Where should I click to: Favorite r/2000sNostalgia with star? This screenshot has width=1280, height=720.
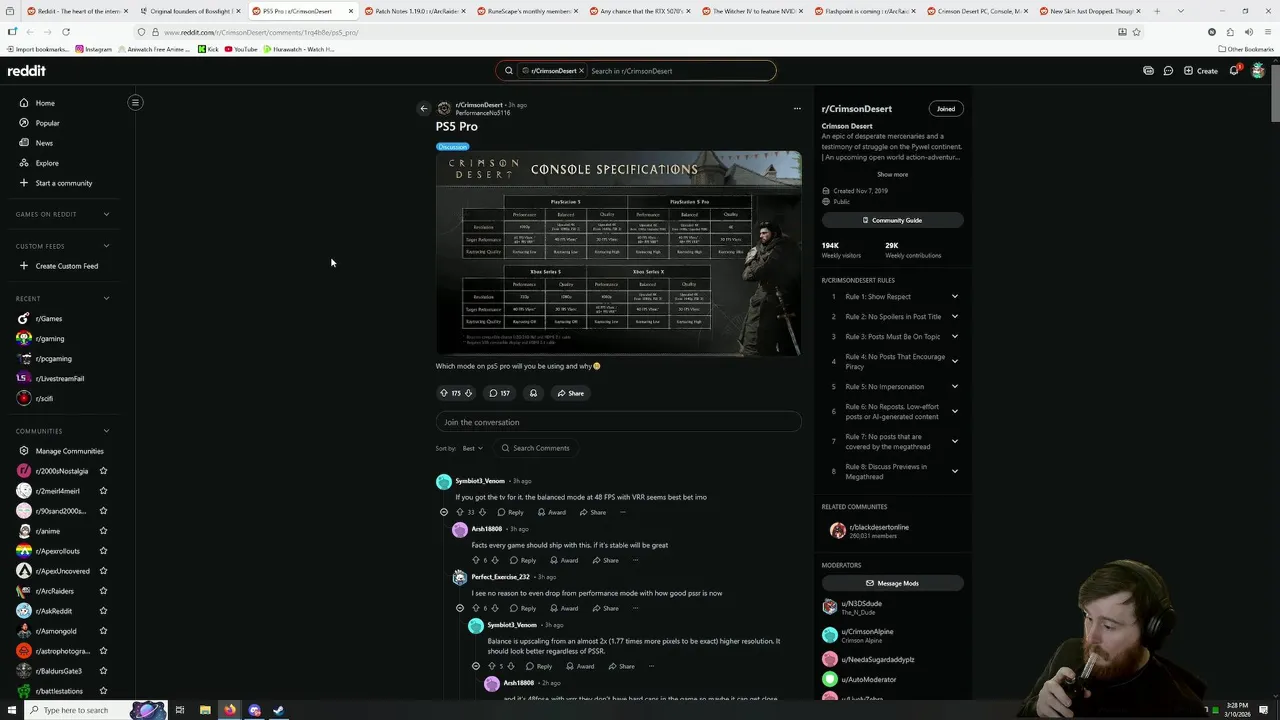[103, 471]
